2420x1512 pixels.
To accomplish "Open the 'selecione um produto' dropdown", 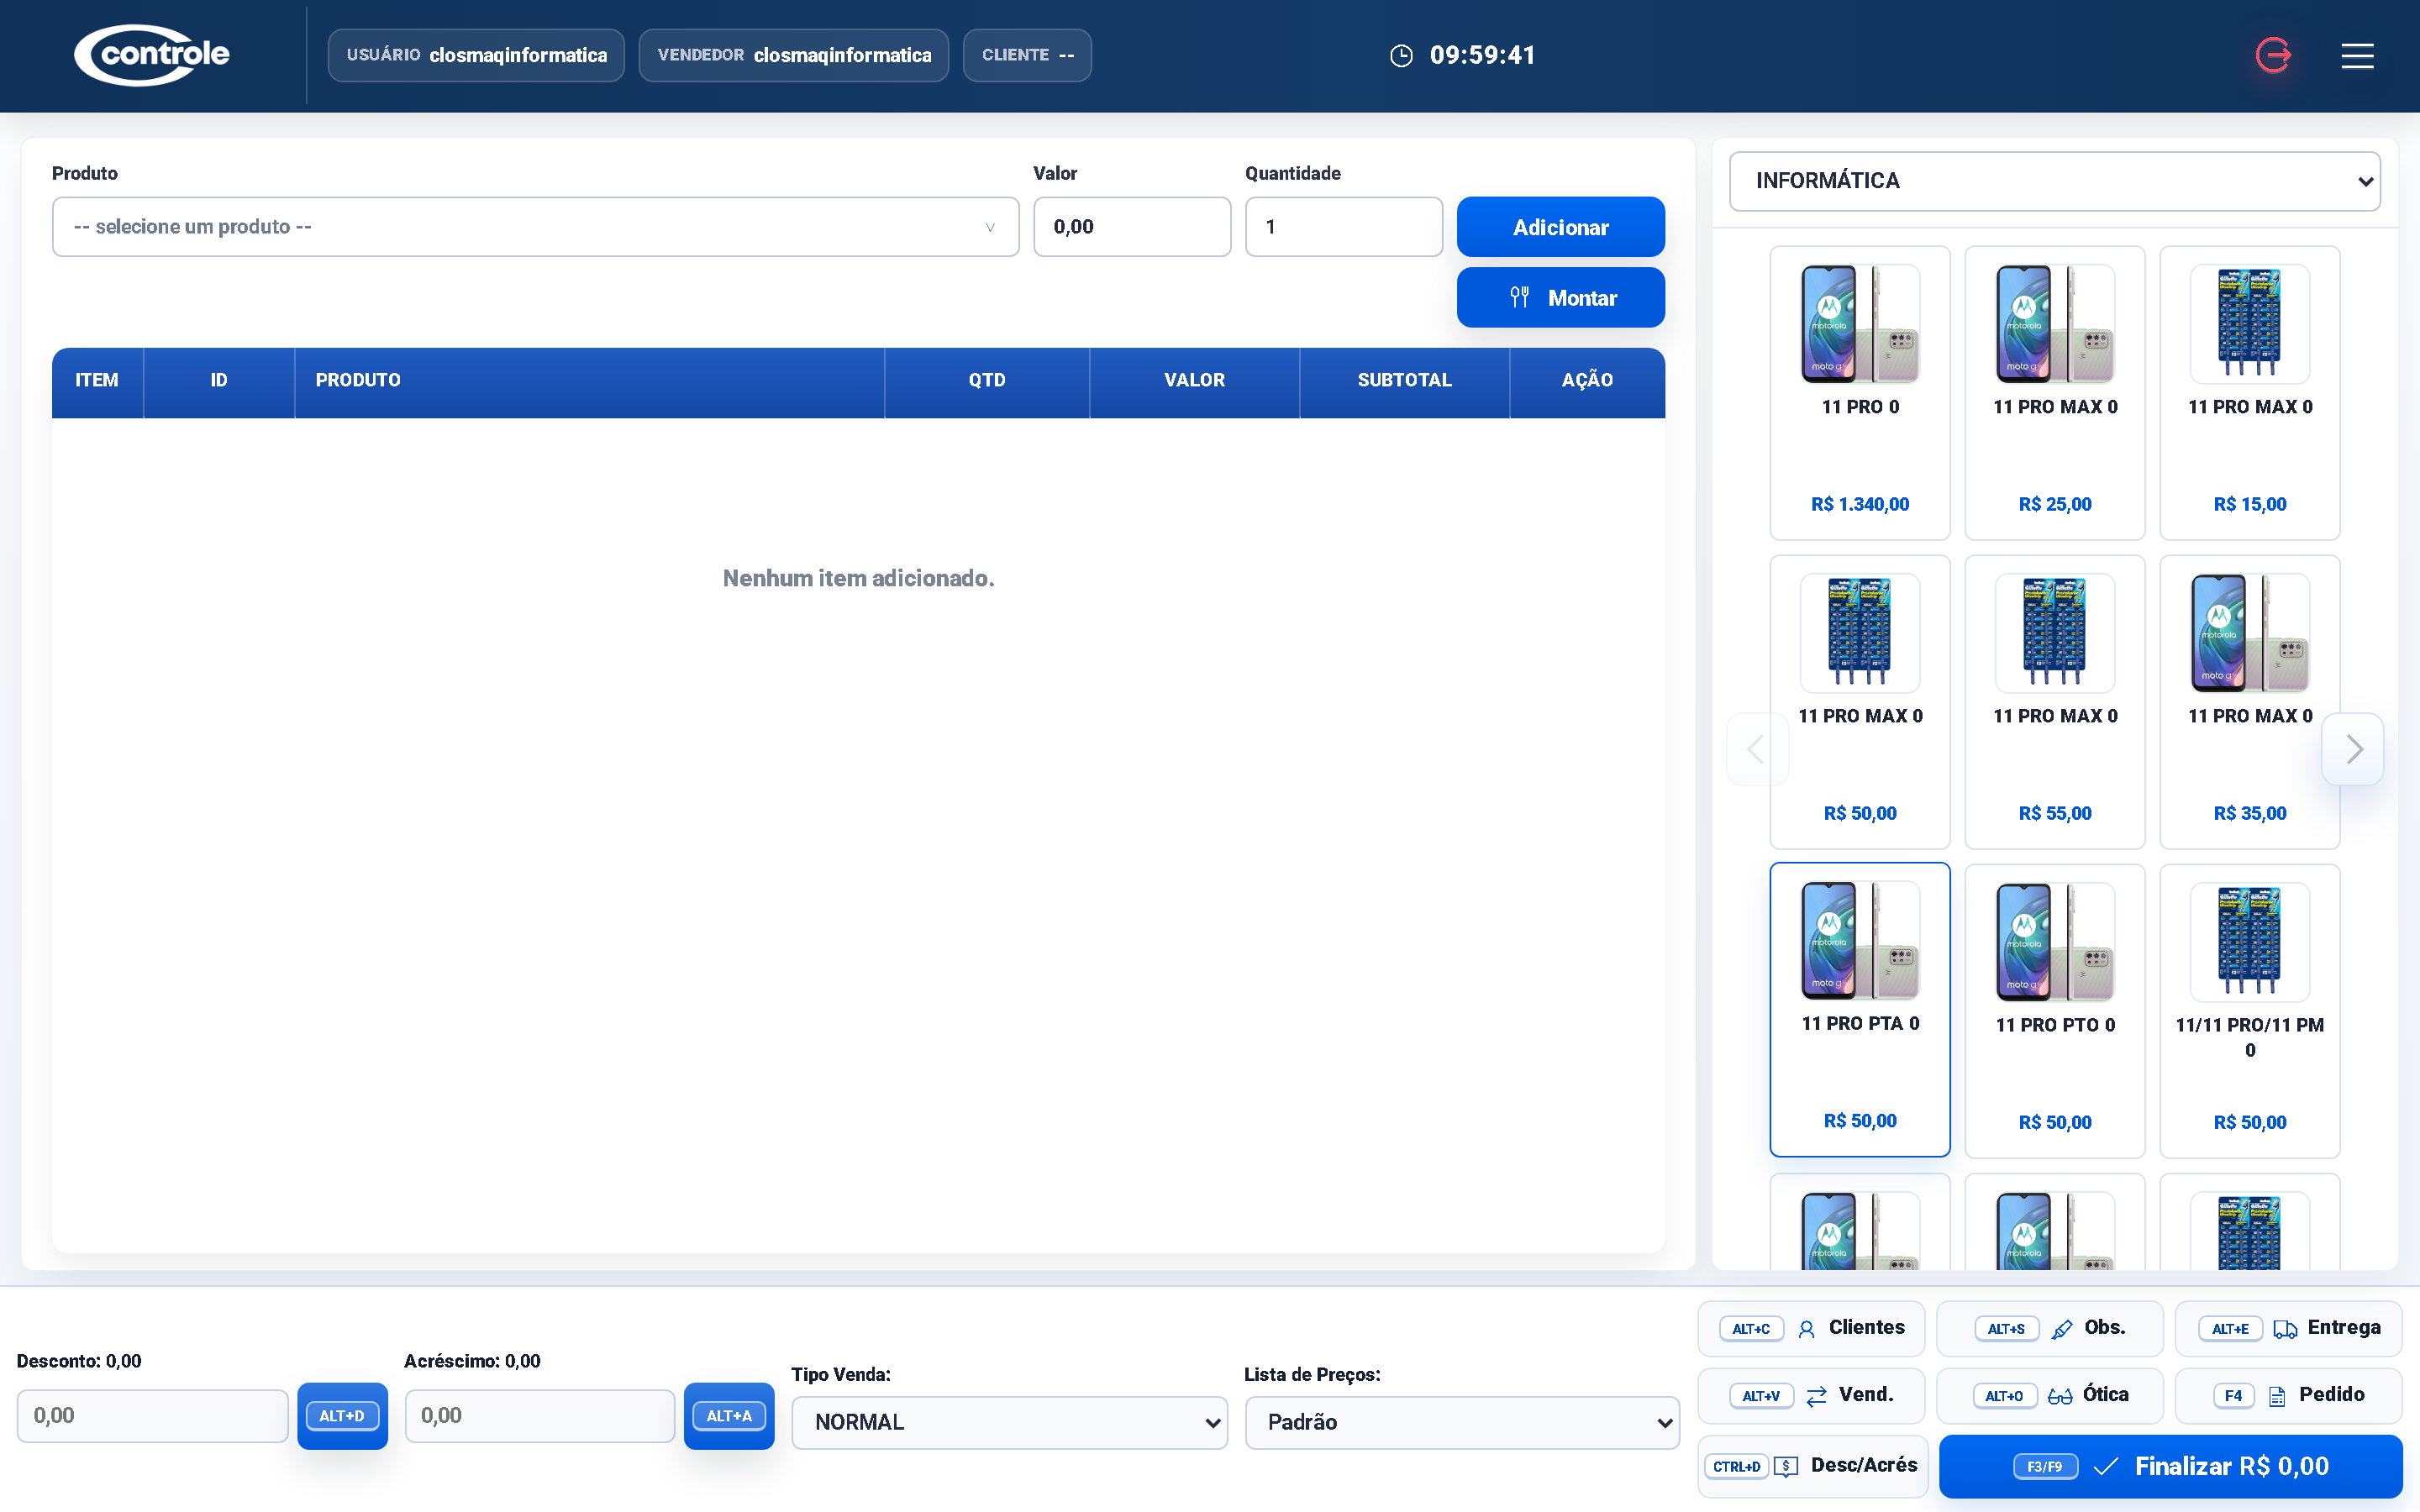I will coord(535,227).
